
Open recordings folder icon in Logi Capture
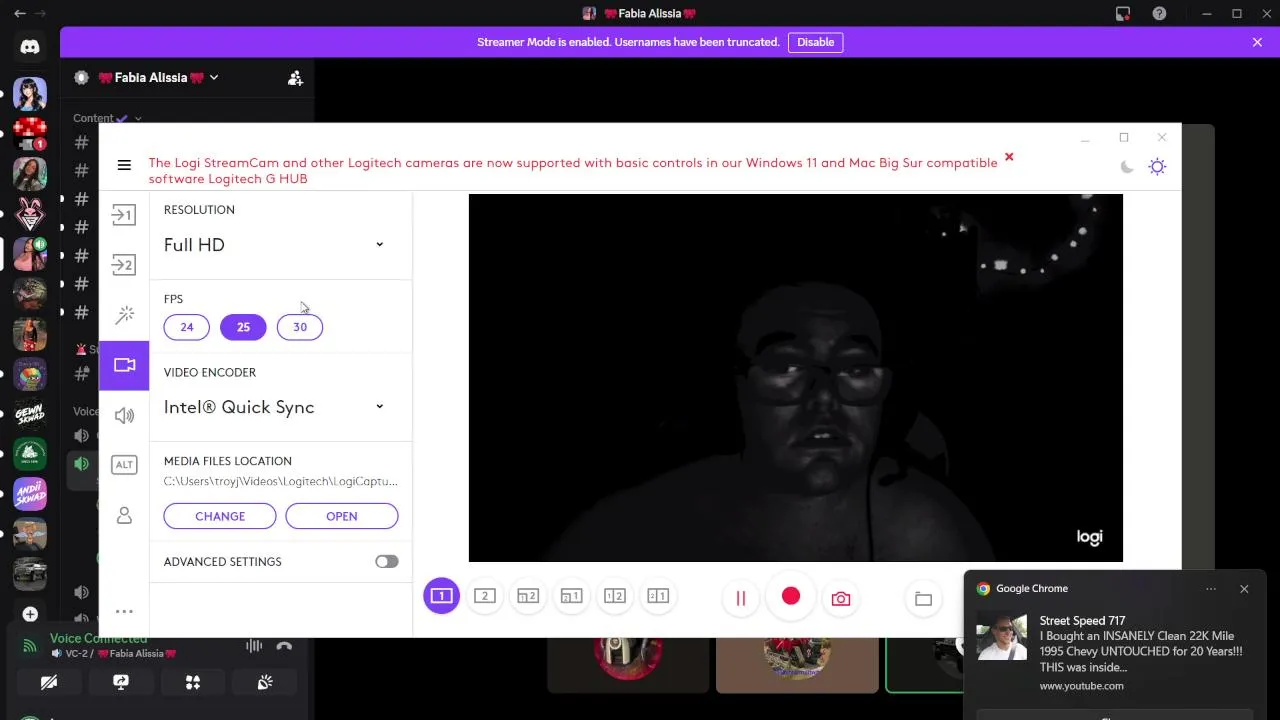click(923, 598)
